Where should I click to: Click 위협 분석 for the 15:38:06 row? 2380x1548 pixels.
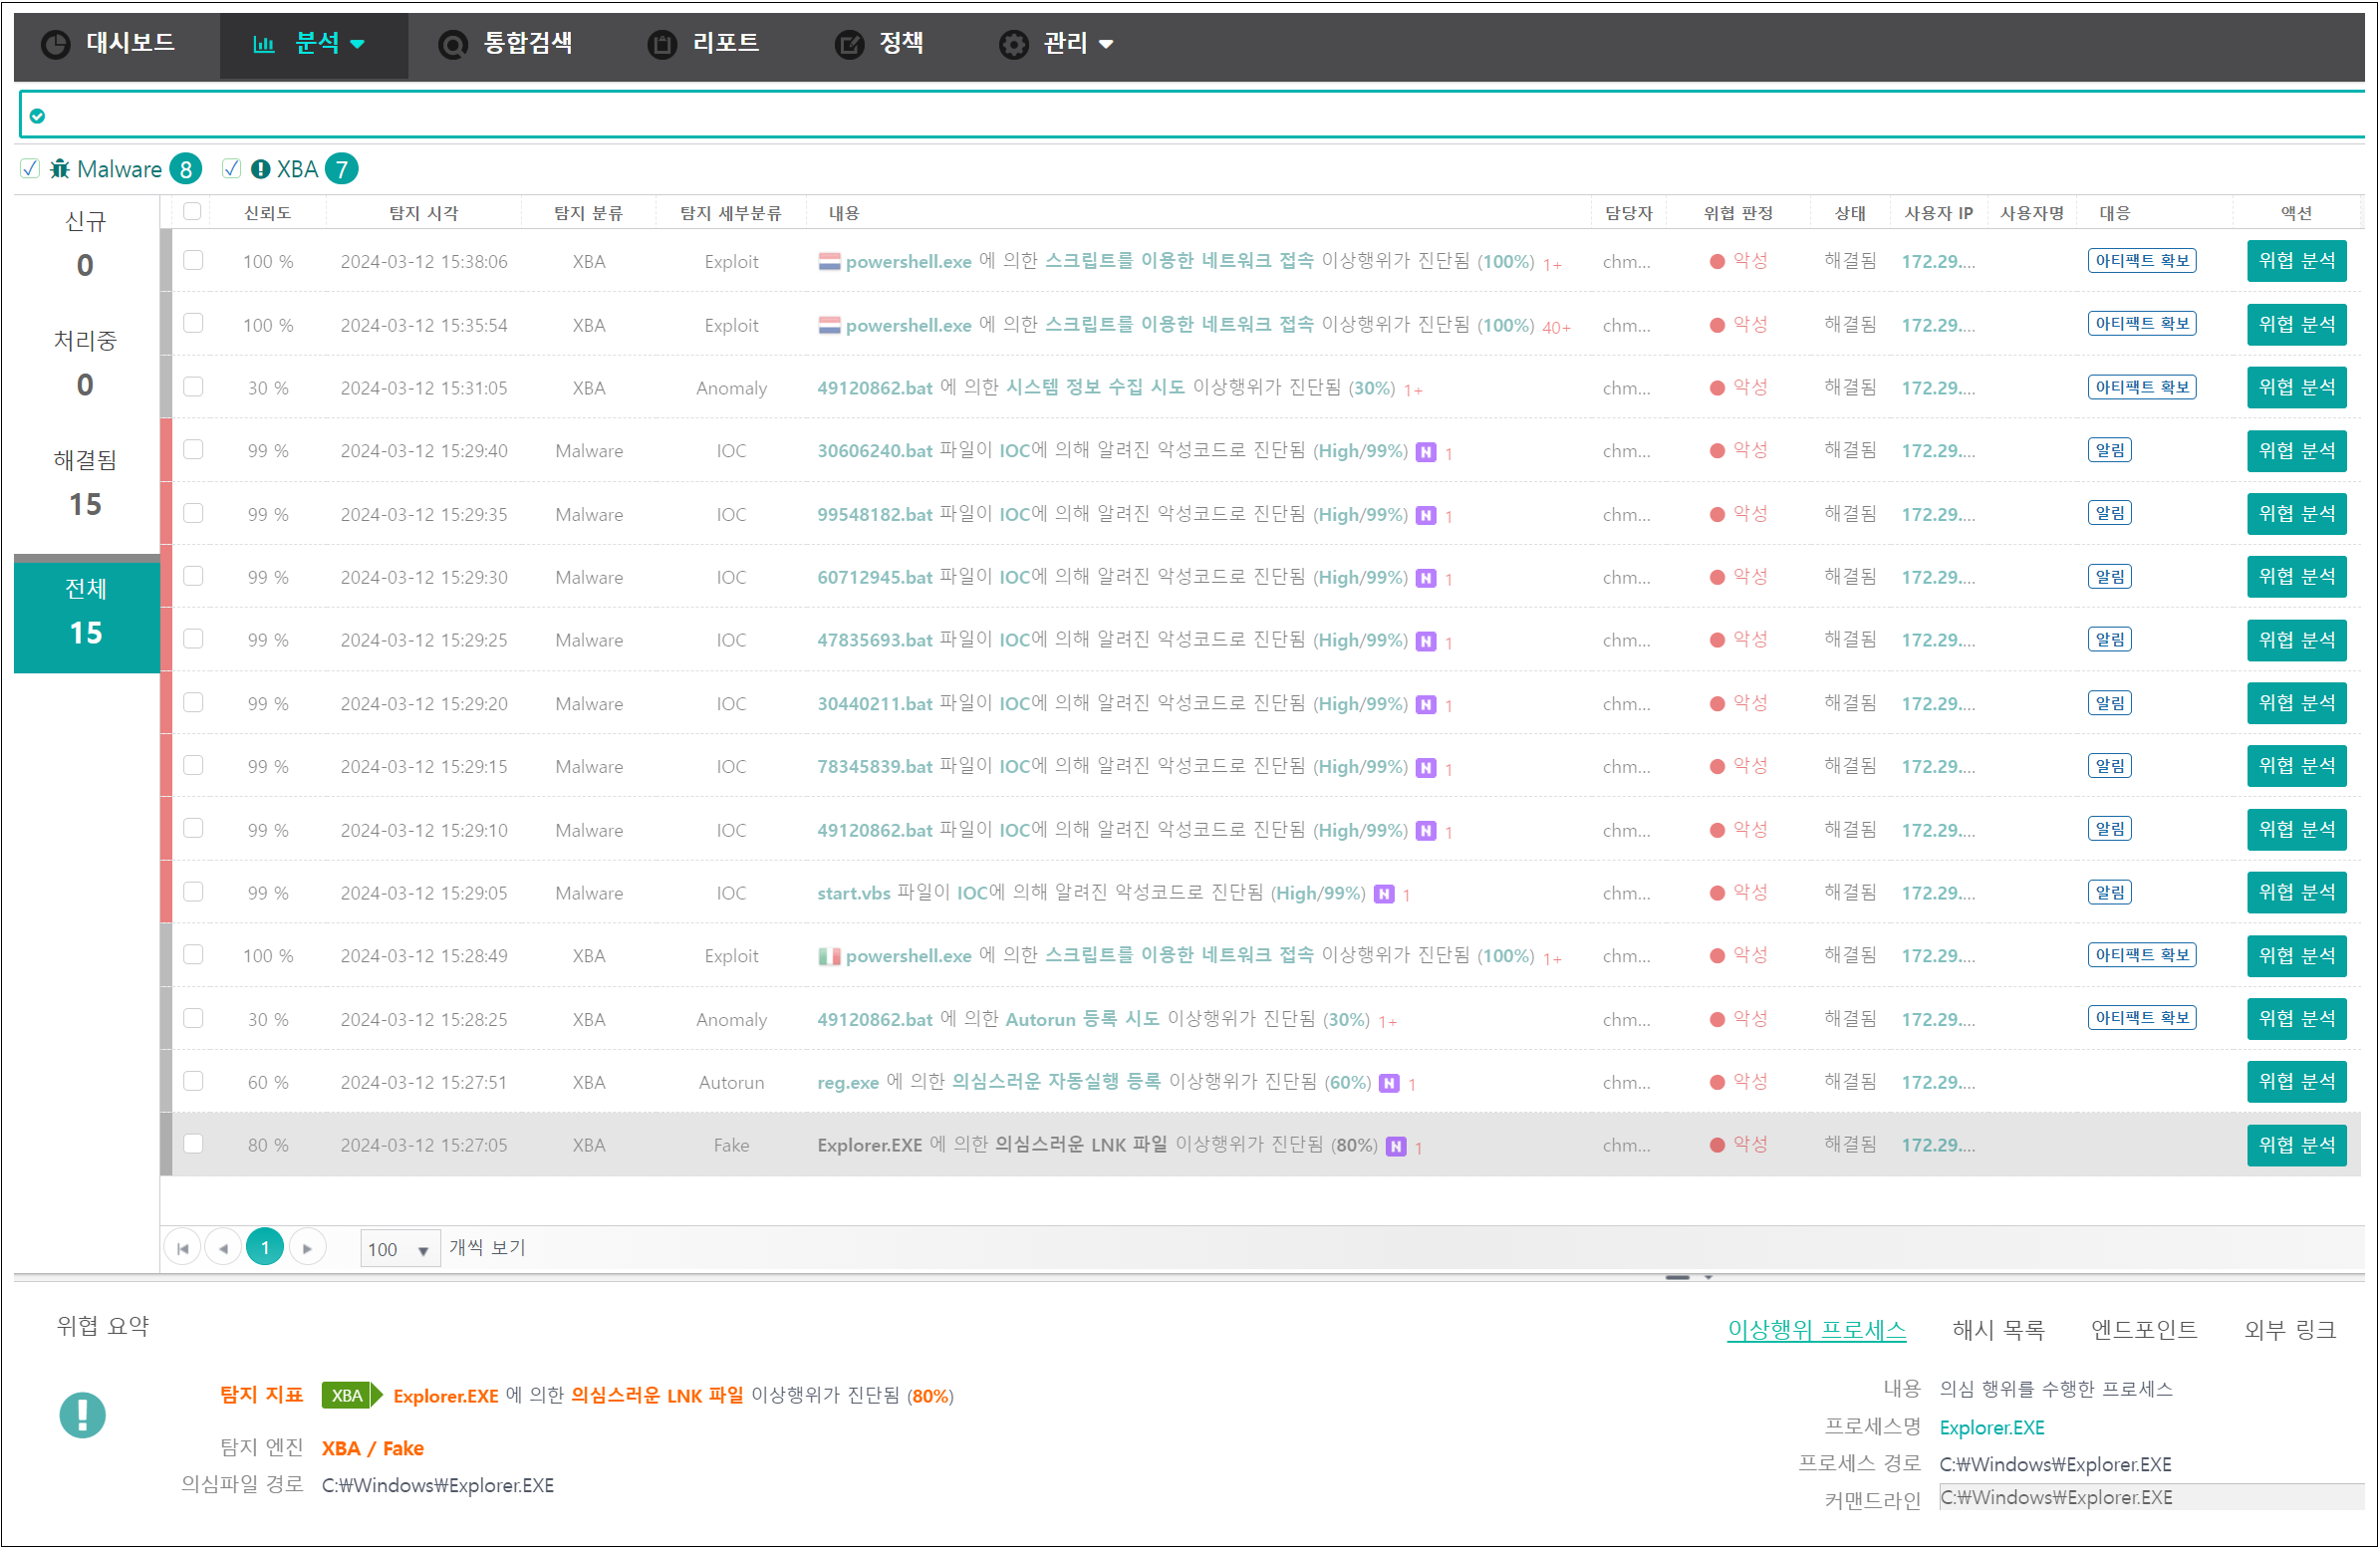(x=2297, y=261)
